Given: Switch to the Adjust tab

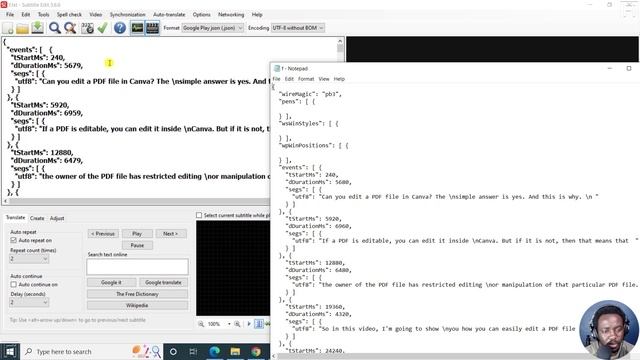Looking at the screenshot, I should (57, 218).
